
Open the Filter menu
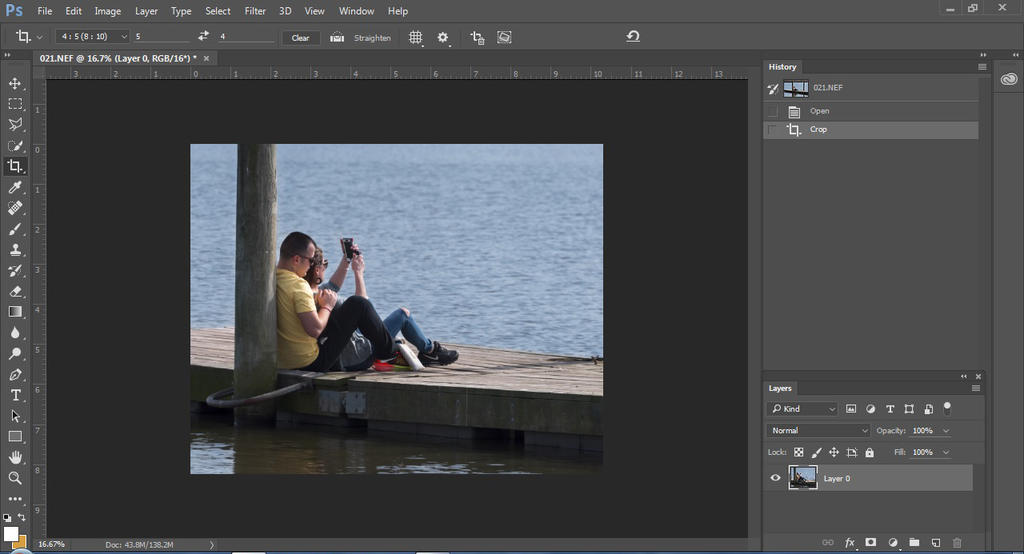click(255, 11)
